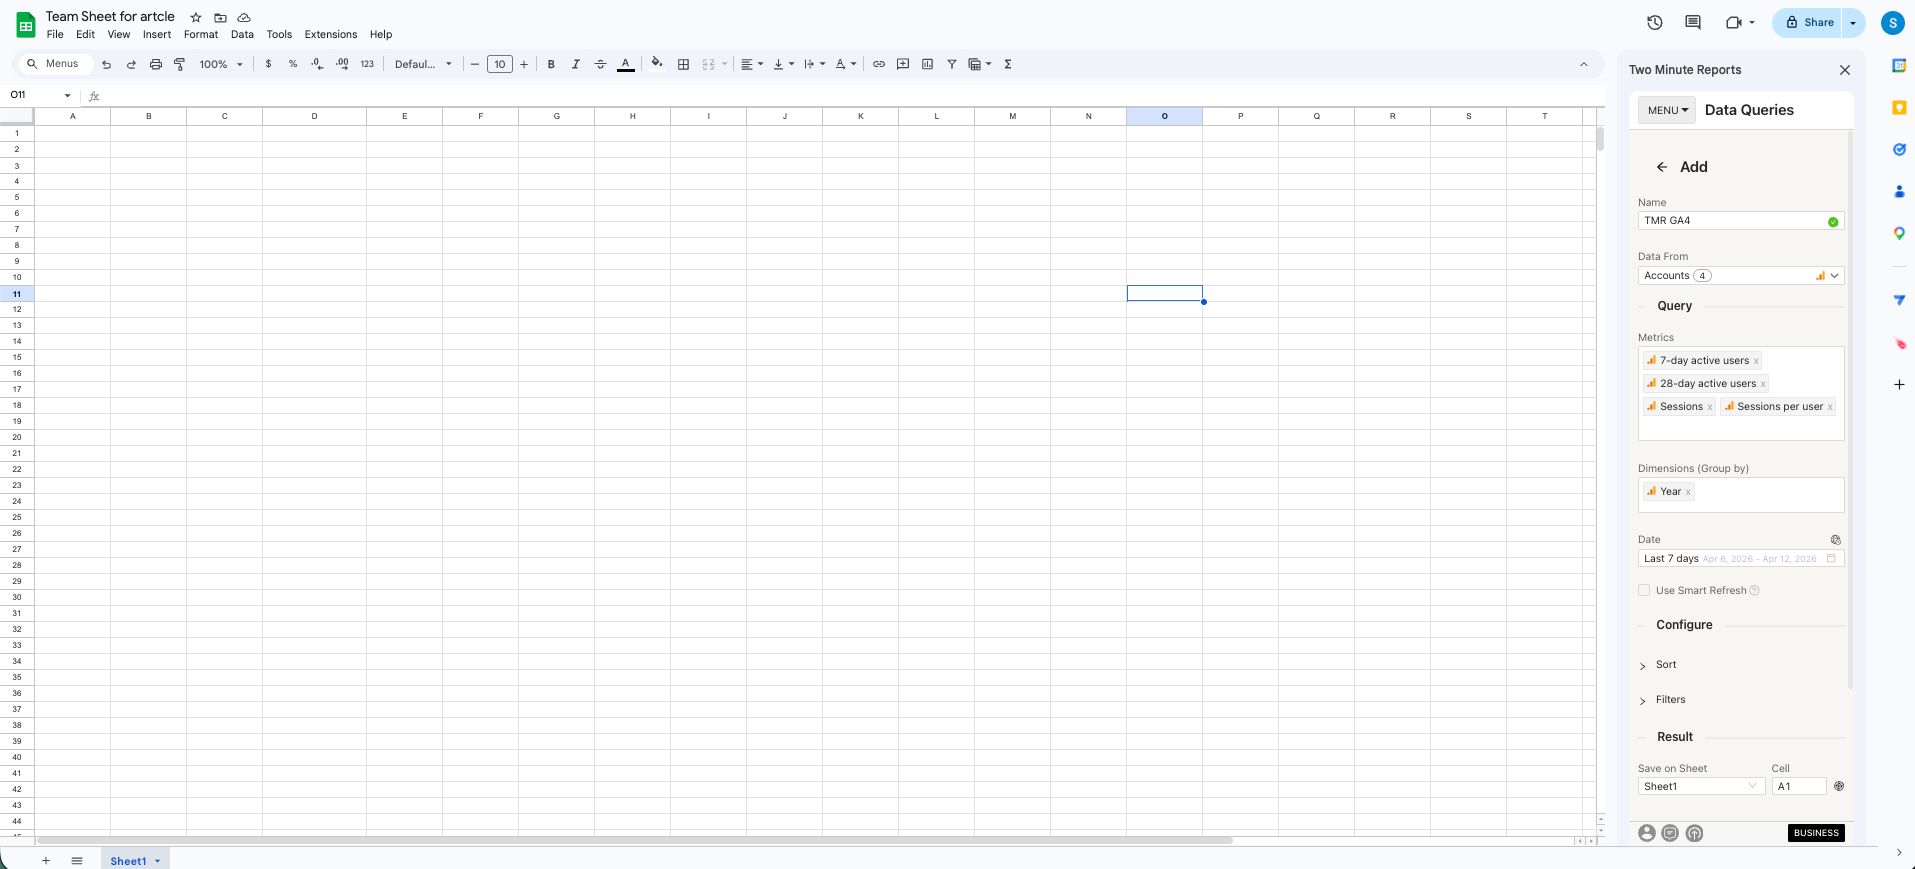The height and width of the screenshot is (869, 1915).
Task: Close Two Minute Reports sidebar
Action: pyautogui.click(x=1845, y=70)
